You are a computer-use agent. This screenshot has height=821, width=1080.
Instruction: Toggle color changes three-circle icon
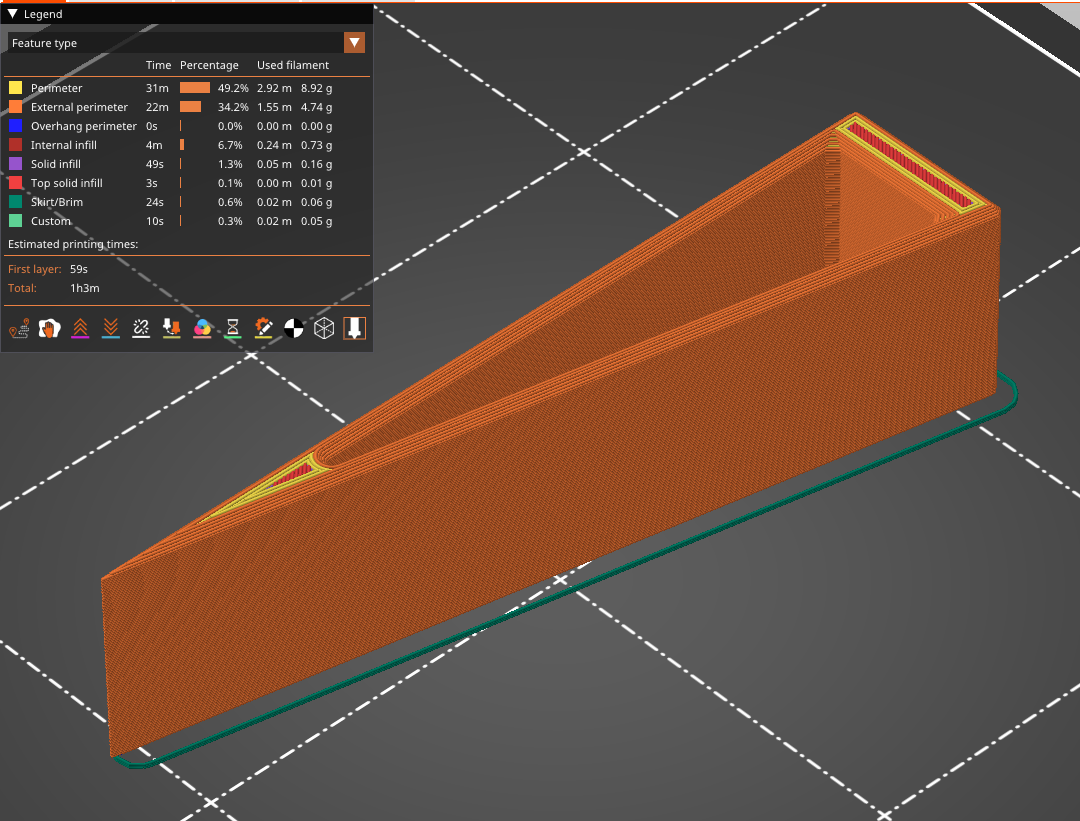tap(202, 329)
